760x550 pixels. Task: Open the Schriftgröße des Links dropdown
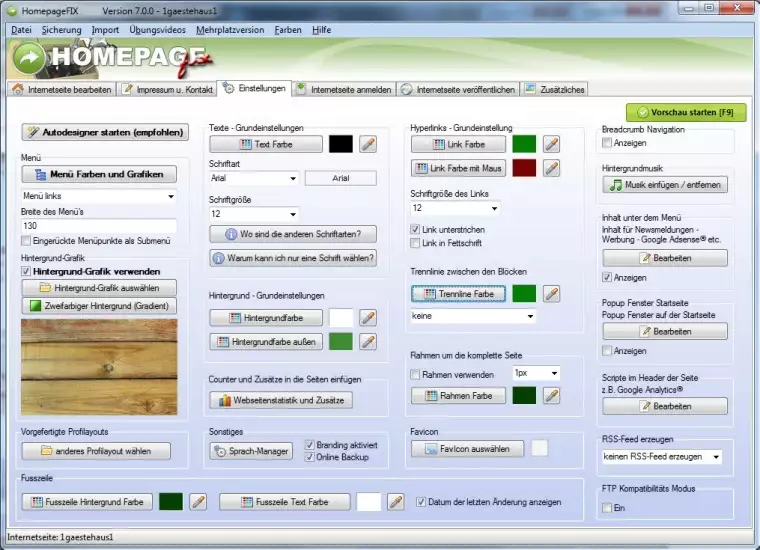[x=455, y=208]
